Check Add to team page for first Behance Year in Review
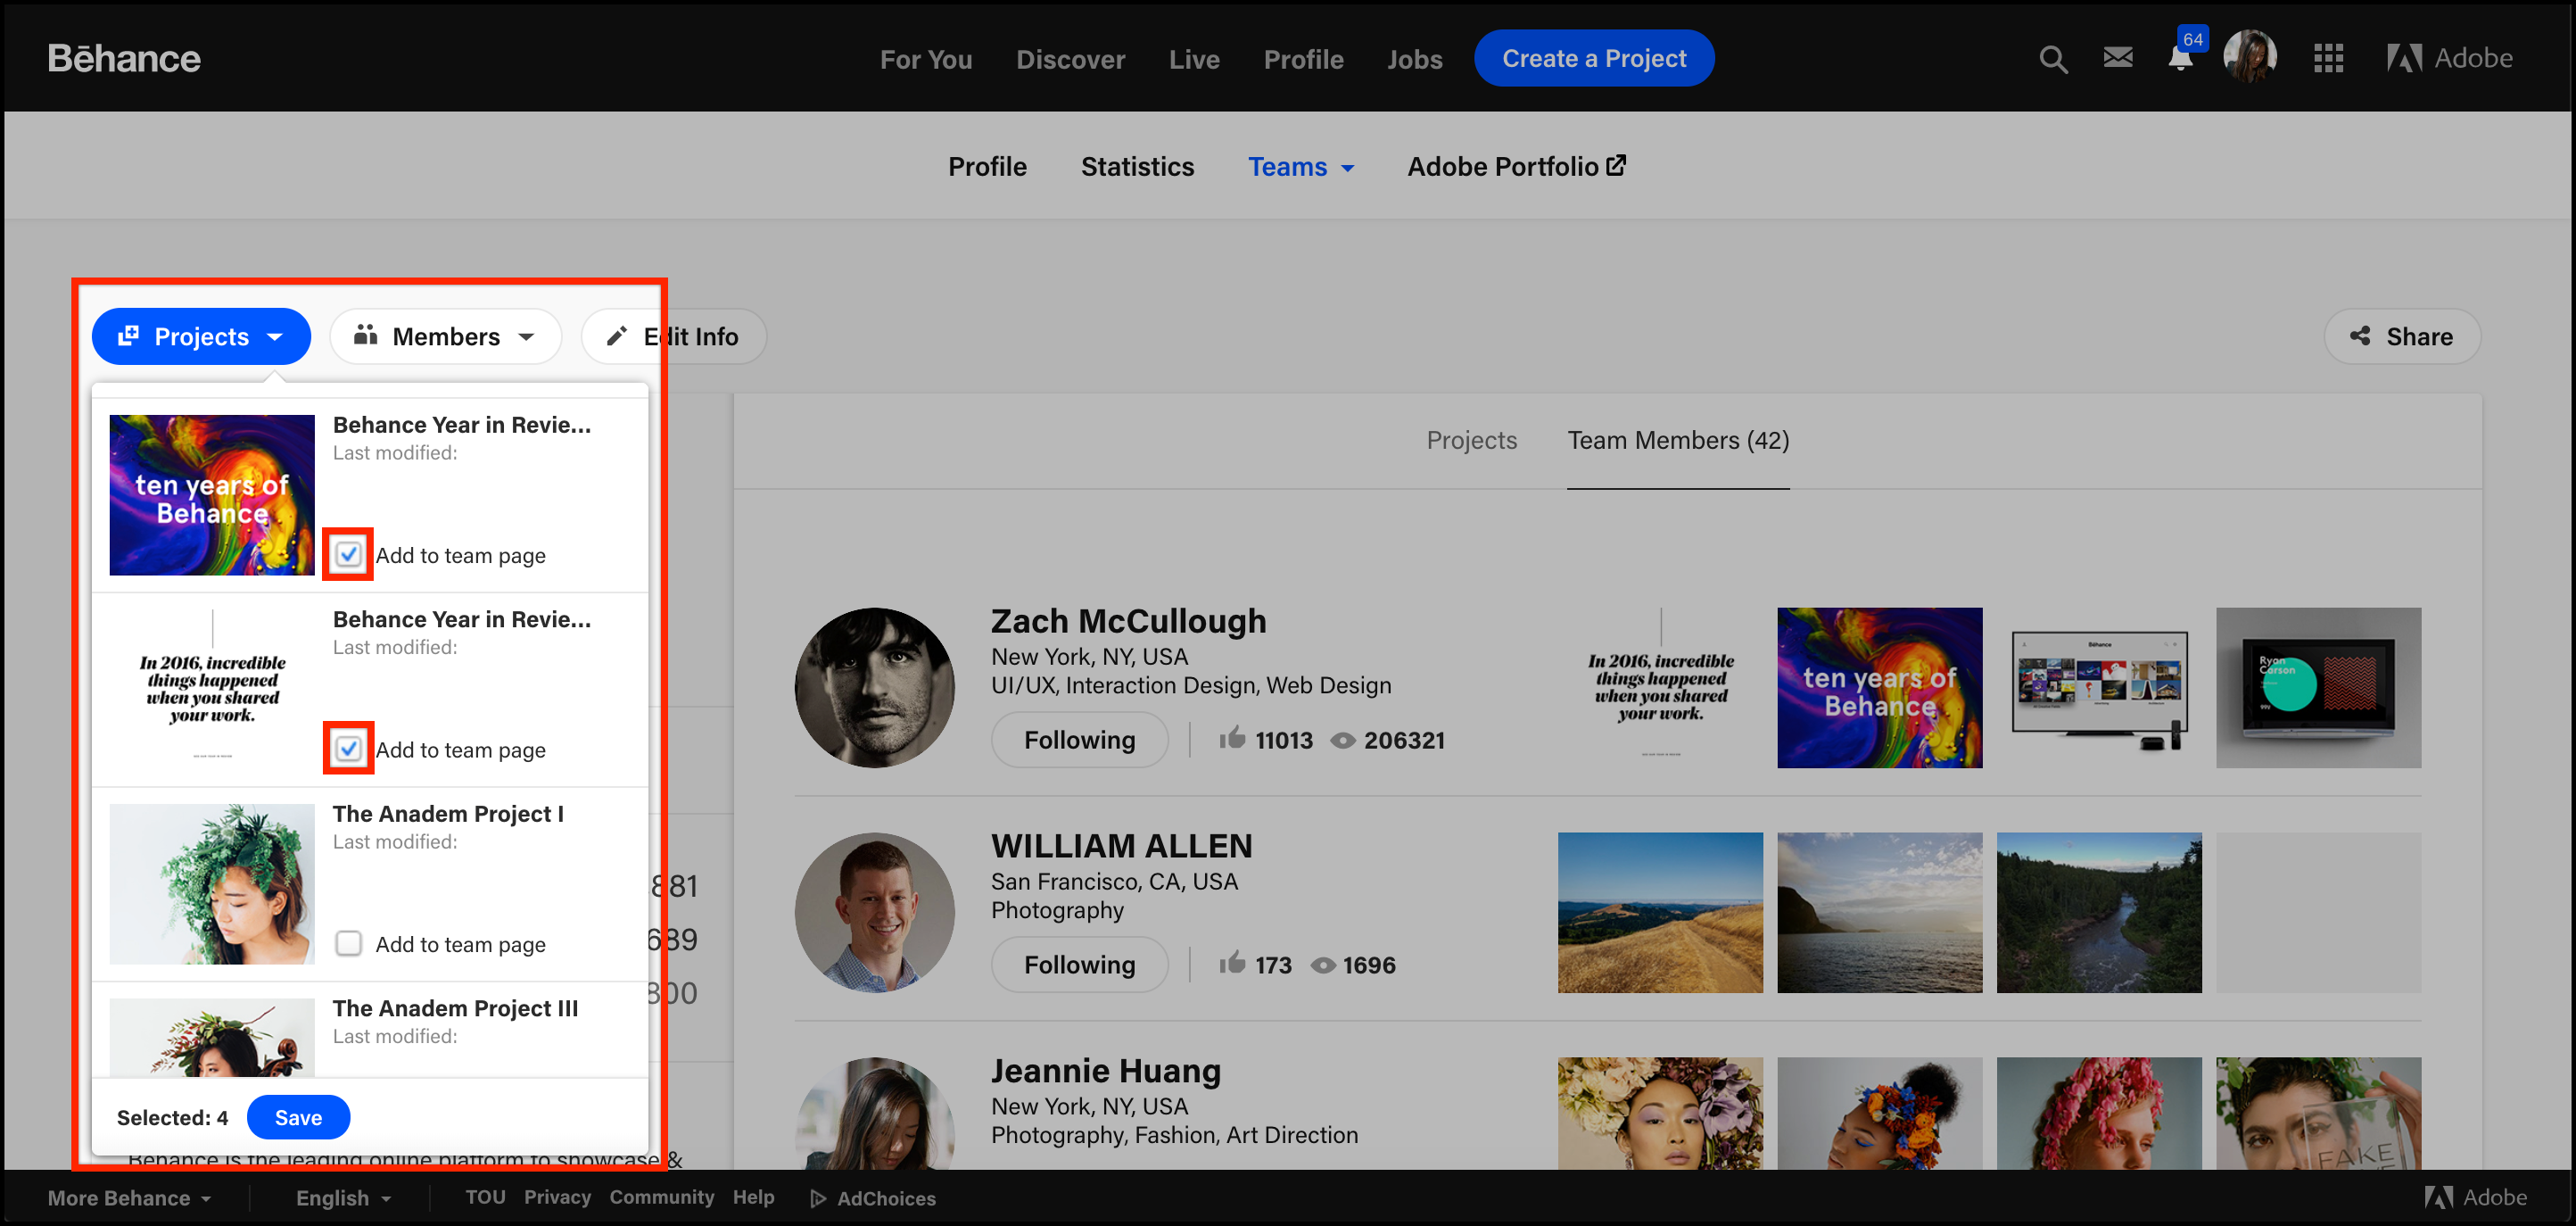The image size is (2576, 1226). tap(348, 554)
